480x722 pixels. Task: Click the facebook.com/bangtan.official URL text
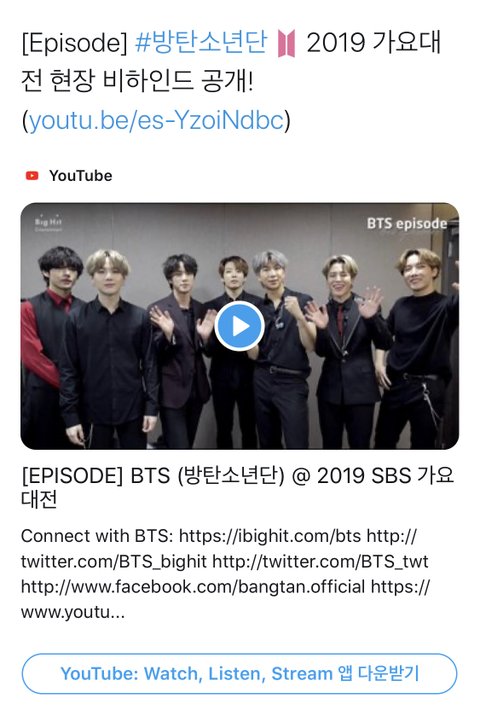tap(193, 587)
